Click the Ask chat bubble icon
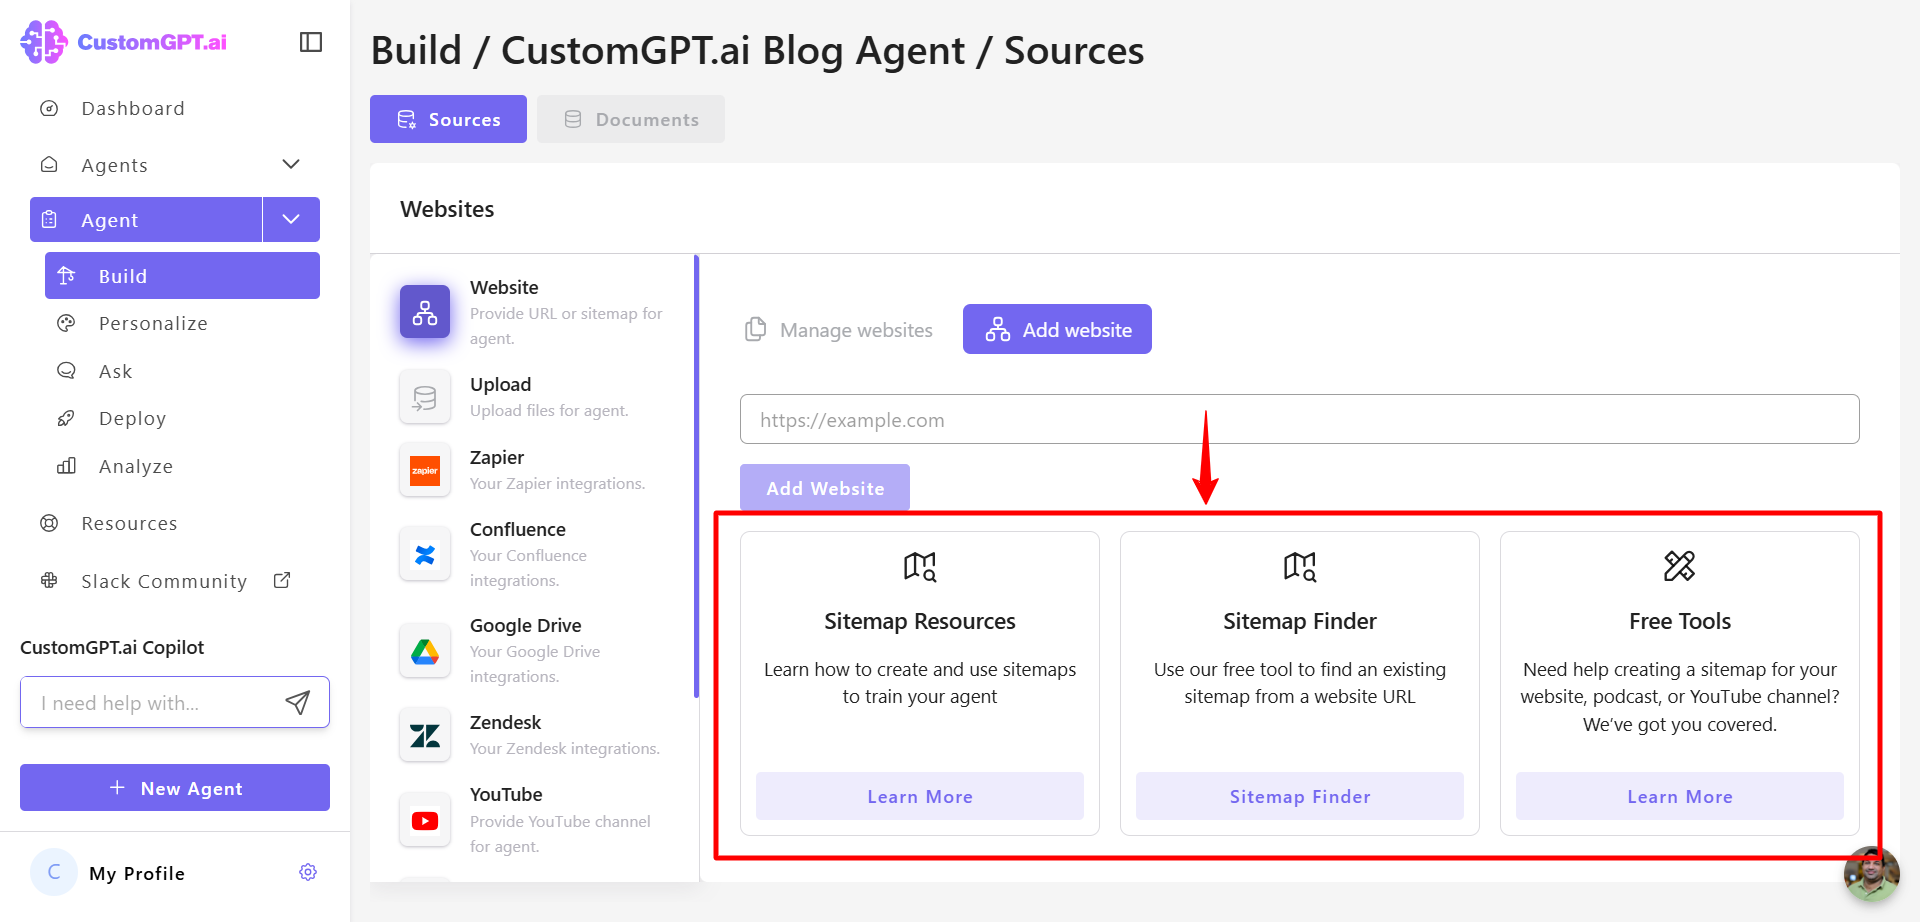Screen dimensions: 1920x922 click(66, 370)
